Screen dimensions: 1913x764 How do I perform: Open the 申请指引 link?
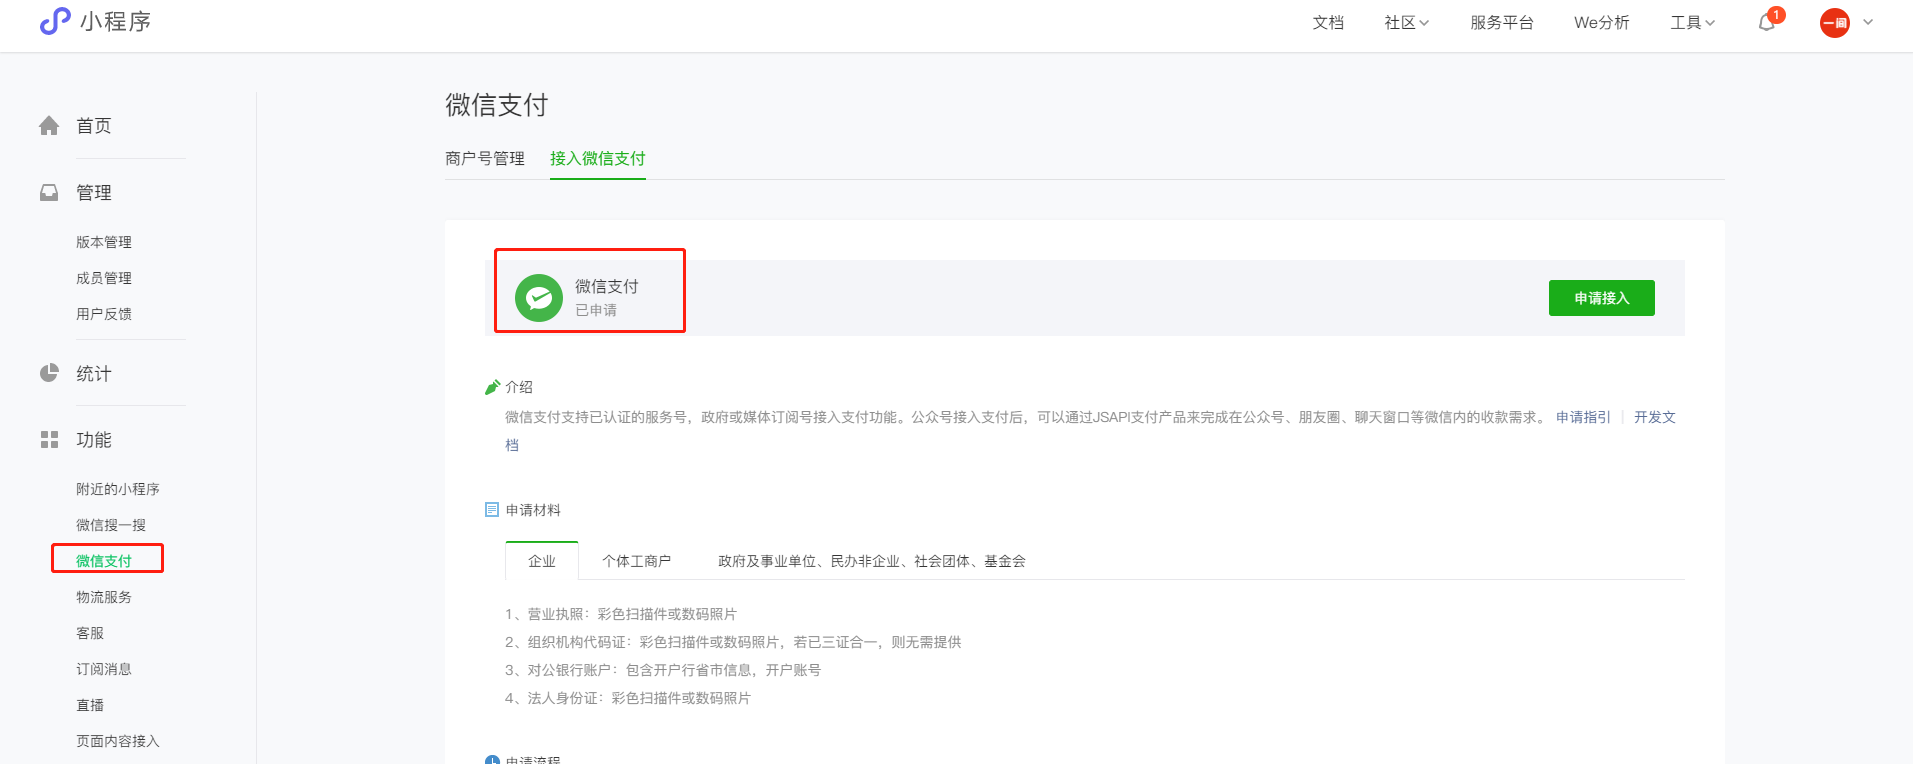tap(1583, 417)
